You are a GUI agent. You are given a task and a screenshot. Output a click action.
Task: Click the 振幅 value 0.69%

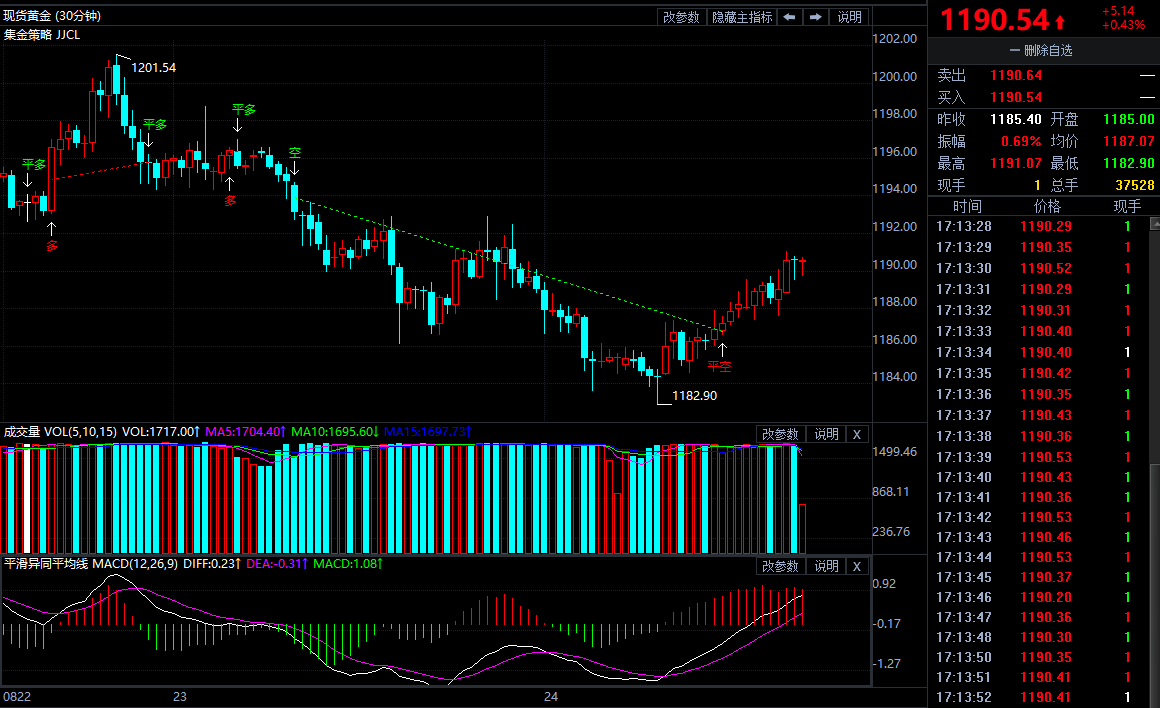(x=1021, y=141)
